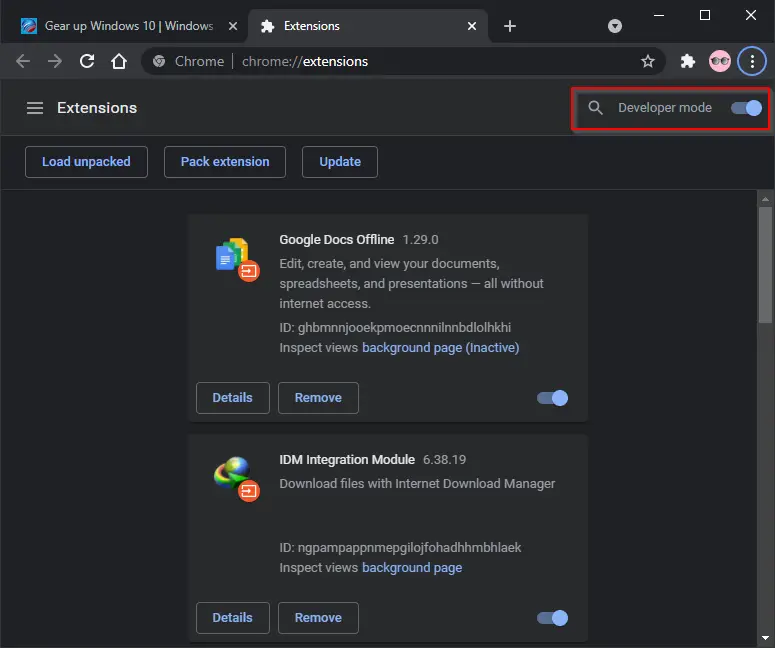Close the Gear up Windows 10 tab
Image resolution: width=775 pixels, height=648 pixels.
tap(233, 26)
